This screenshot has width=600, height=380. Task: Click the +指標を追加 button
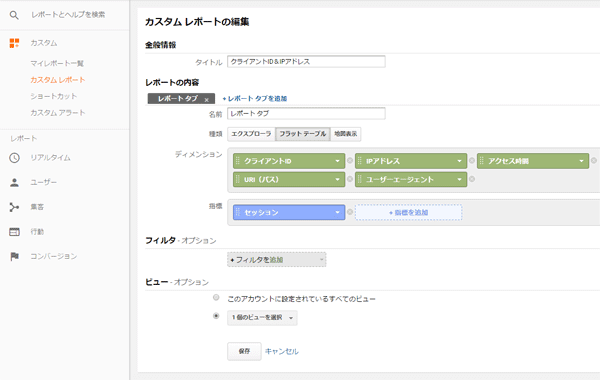click(408, 212)
